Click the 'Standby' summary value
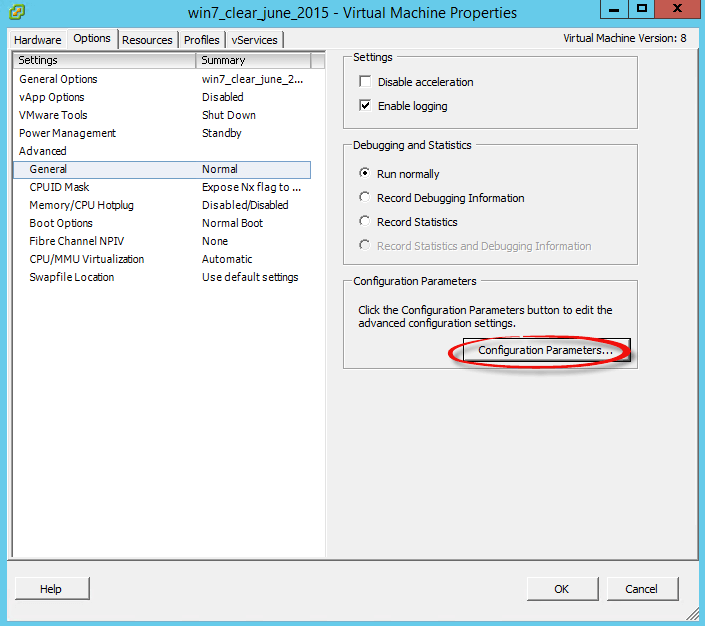 point(222,133)
